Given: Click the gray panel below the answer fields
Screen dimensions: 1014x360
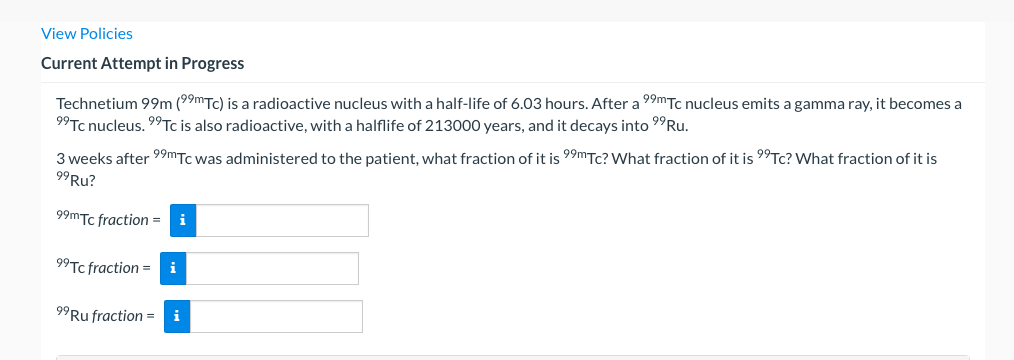Looking at the screenshot, I should tap(513, 357).
